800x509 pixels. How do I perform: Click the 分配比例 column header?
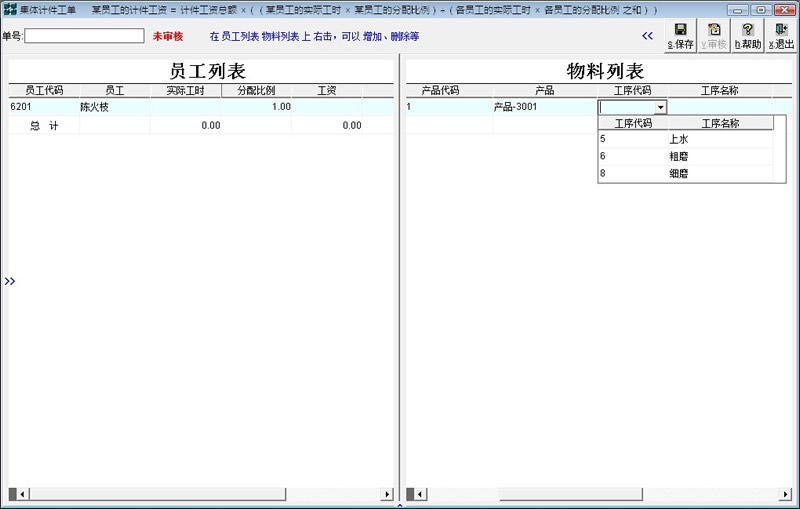(x=256, y=90)
